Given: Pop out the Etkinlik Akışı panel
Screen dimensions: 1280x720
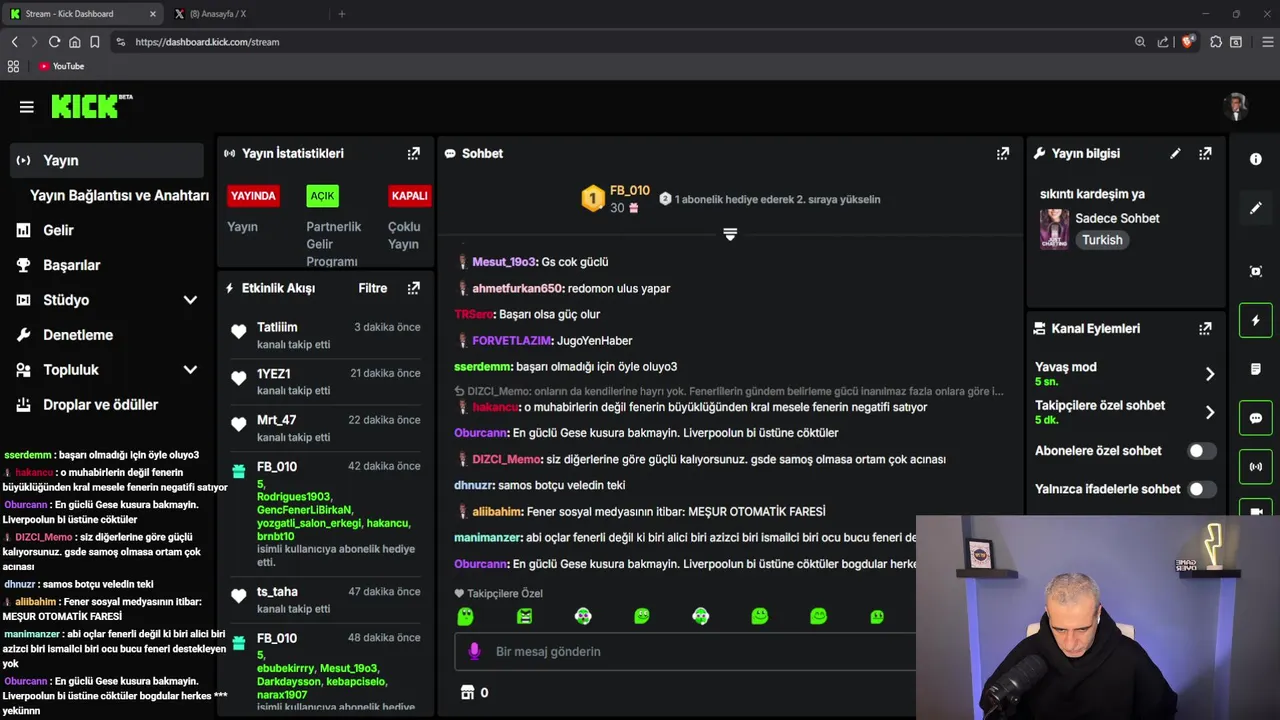Looking at the screenshot, I should coord(413,288).
